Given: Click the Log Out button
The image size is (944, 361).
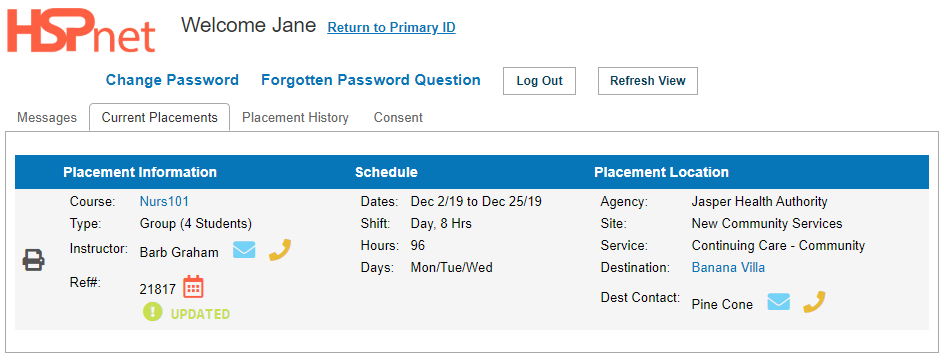Looking at the screenshot, I should (539, 81).
